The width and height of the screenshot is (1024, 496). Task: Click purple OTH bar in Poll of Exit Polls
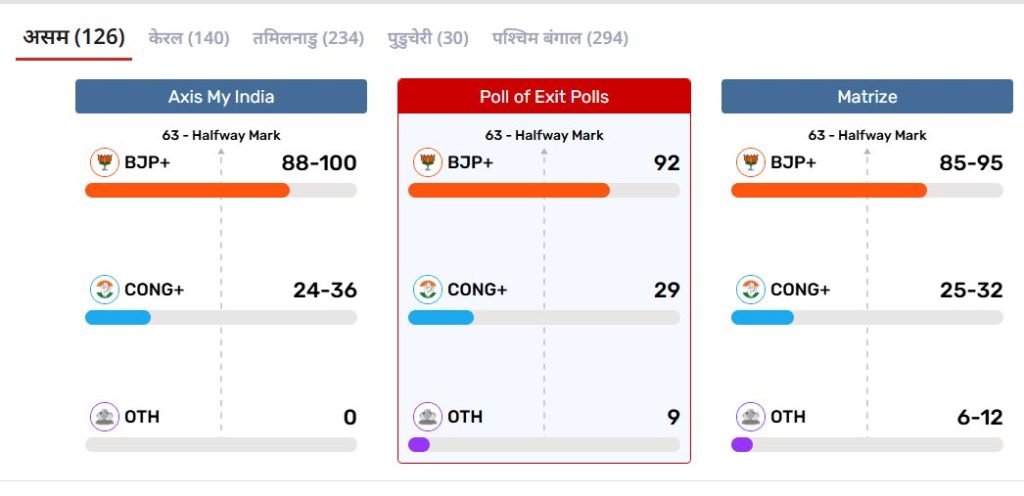[419, 445]
